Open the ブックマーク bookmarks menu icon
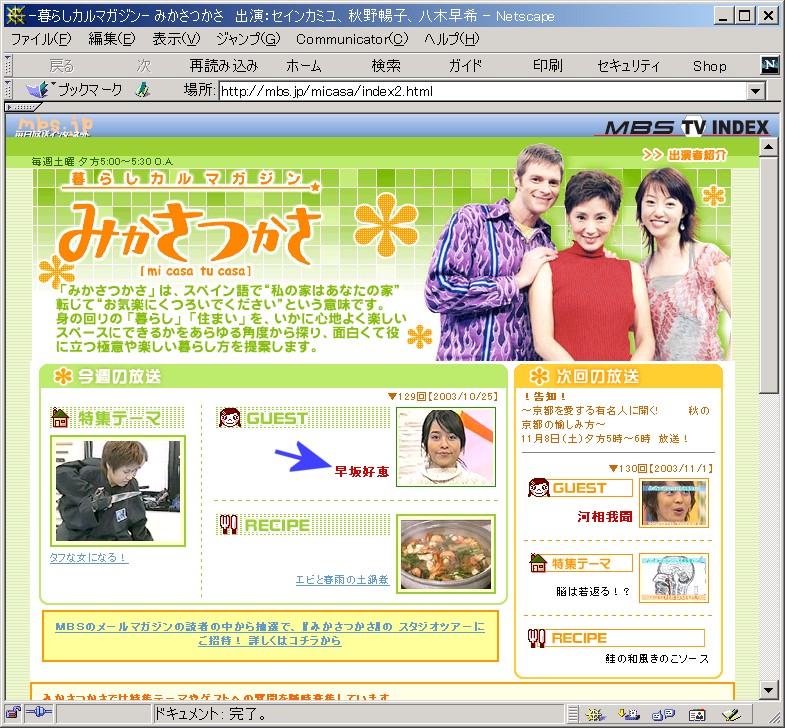 (39, 90)
